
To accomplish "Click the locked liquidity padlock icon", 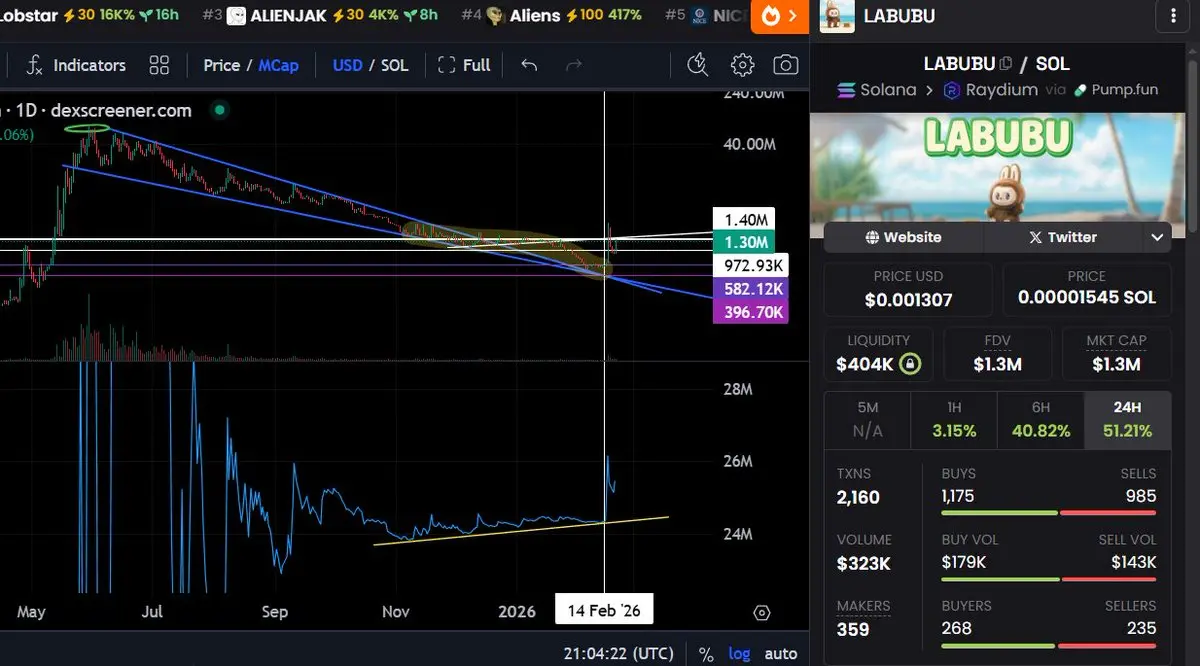I will (910, 364).
